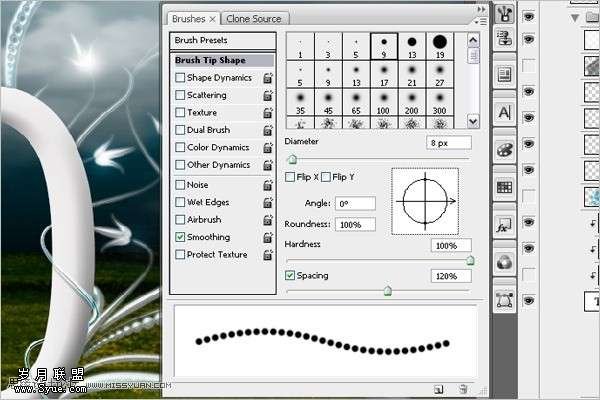The width and height of the screenshot is (600, 400).
Task: Select the hard round 19 brush preset
Action: point(440,46)
